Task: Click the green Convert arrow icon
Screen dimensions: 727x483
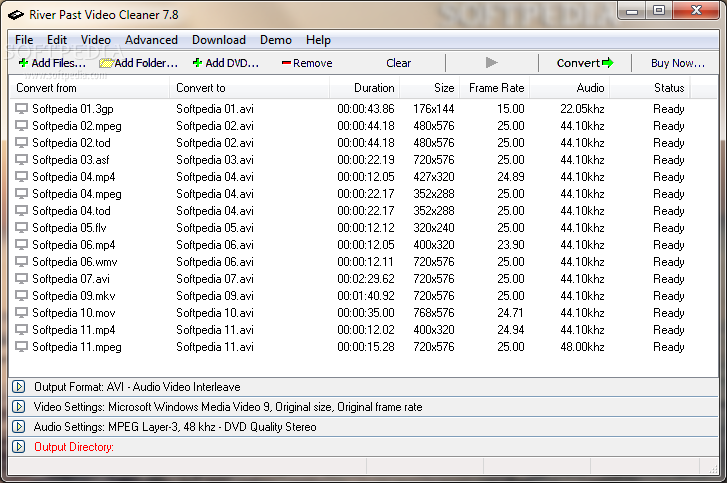Action: click(x=608, y=63)
